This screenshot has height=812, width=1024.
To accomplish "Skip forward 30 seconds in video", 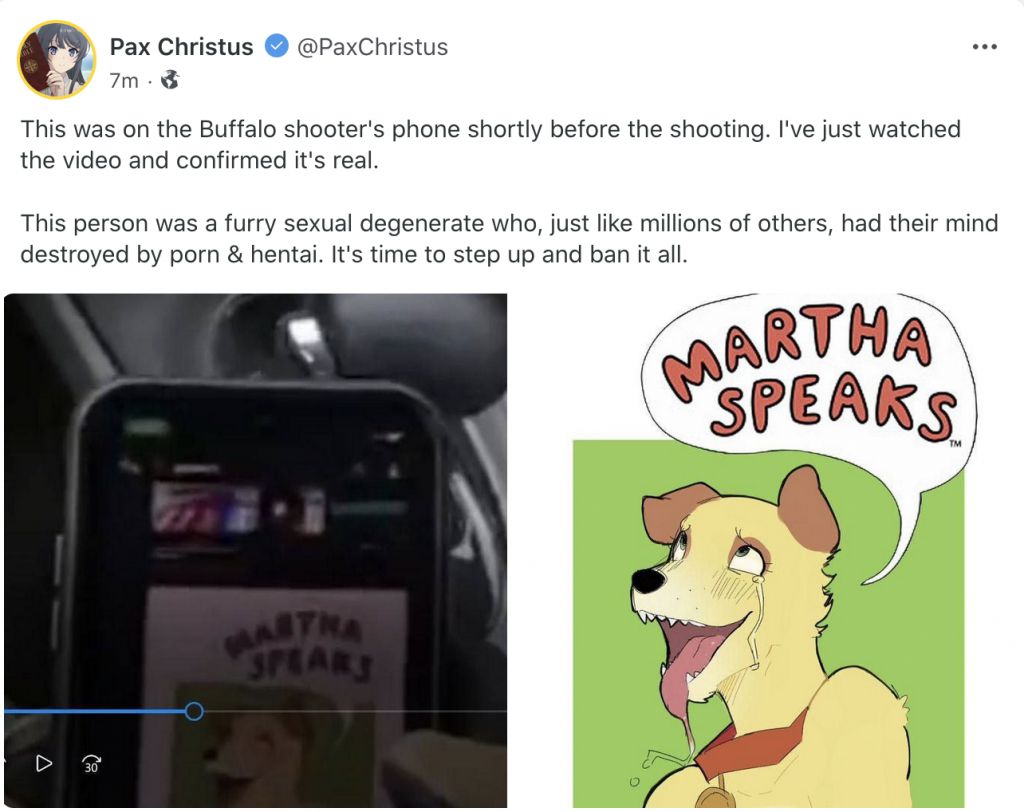I will point(91,764).
